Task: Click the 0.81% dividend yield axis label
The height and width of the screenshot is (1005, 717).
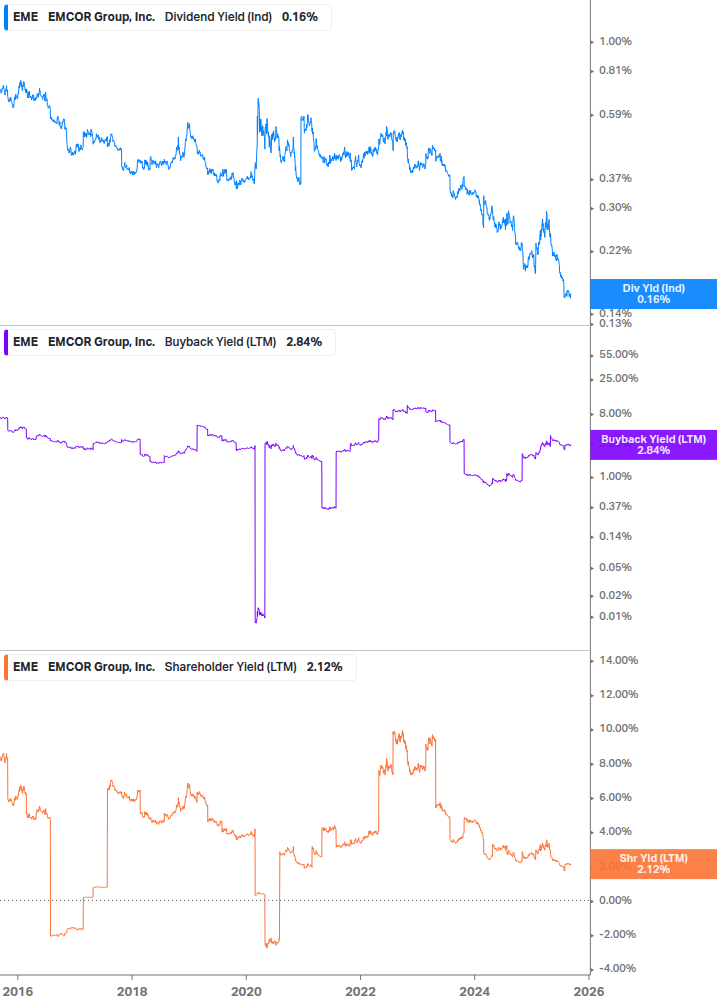Action: [615, 71]
